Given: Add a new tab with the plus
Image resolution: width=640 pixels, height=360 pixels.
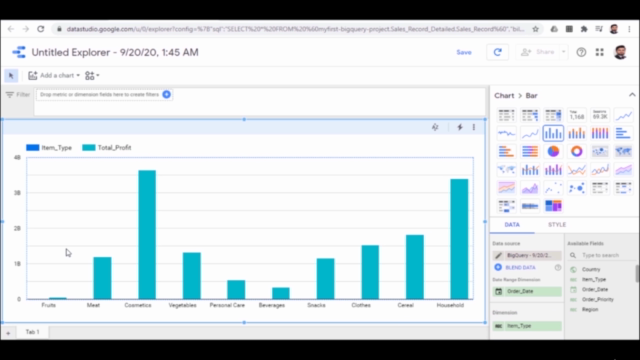Looking at the screenshot, I should pos(8,333).
